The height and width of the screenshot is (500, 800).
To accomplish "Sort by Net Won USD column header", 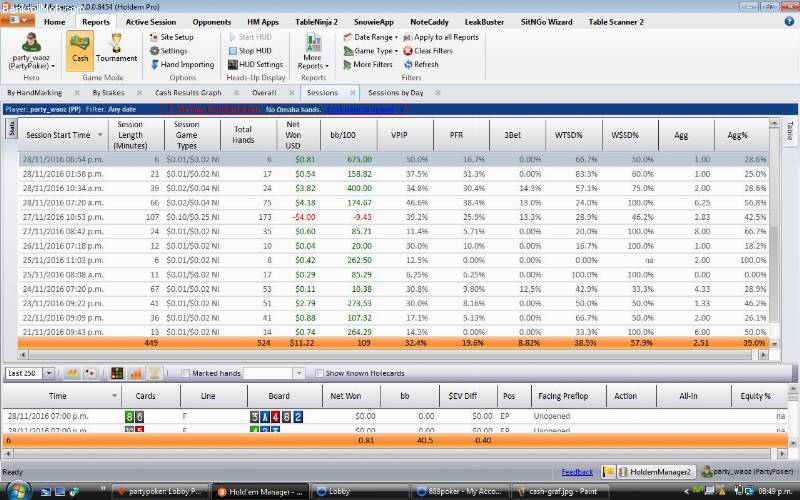I will 298,135.
